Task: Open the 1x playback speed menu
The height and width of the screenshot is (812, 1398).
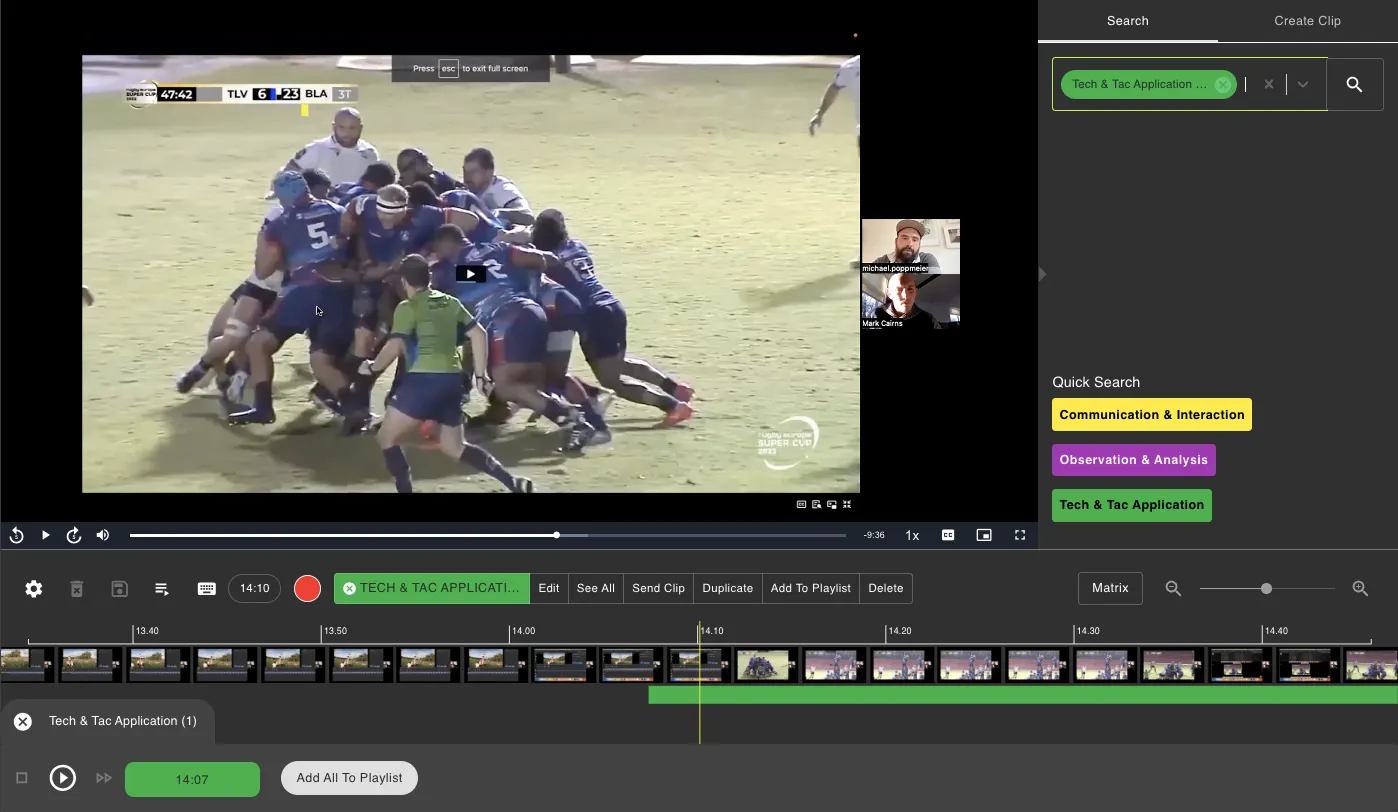Action: pos(912,535)
